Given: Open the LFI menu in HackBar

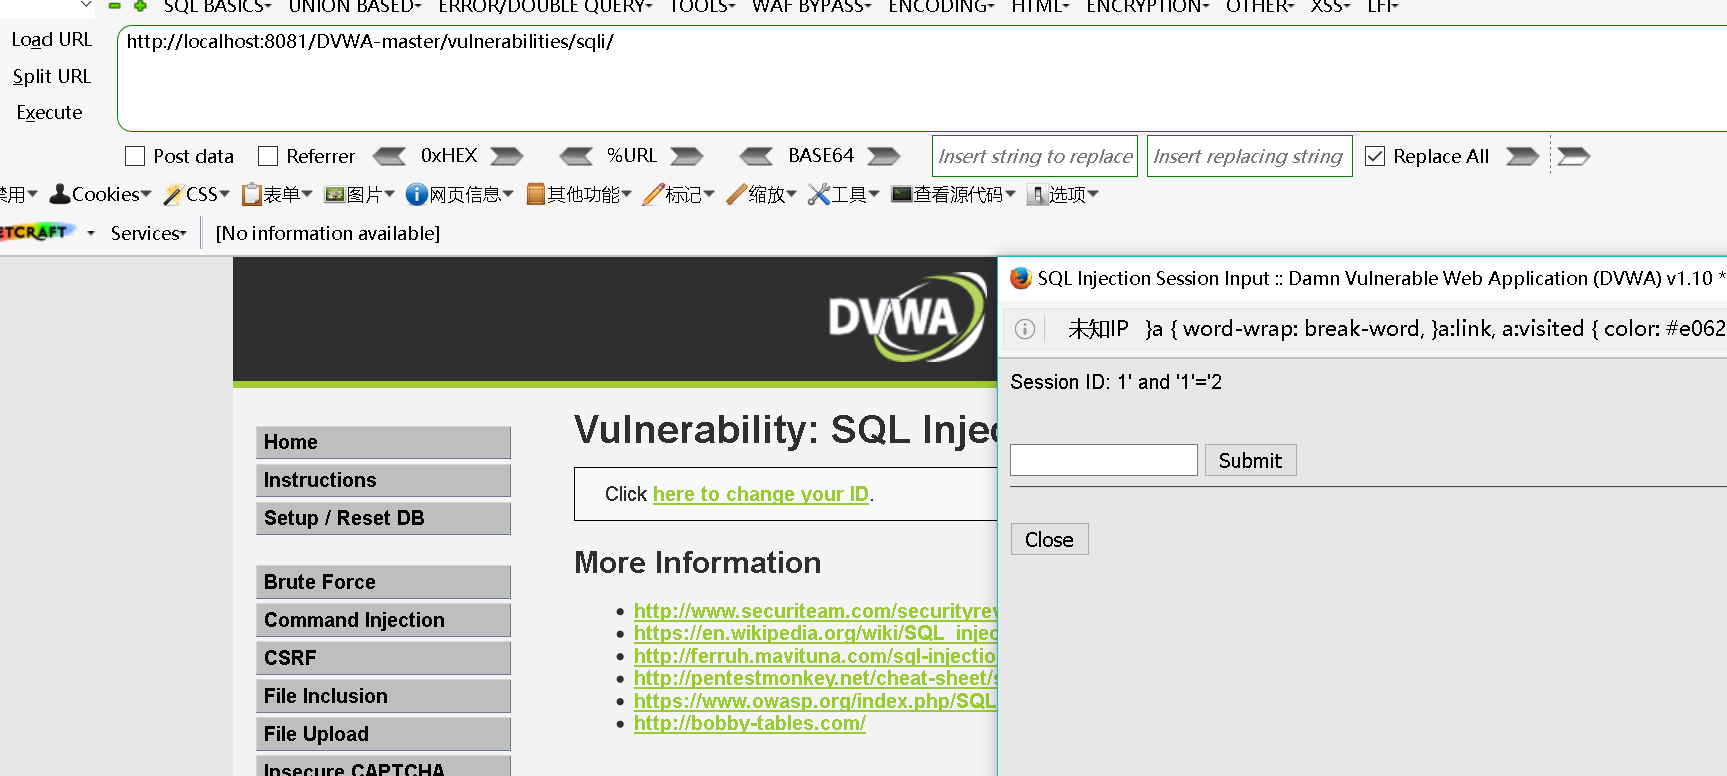Looking at the screenshot, I should tap(1383, 6).
